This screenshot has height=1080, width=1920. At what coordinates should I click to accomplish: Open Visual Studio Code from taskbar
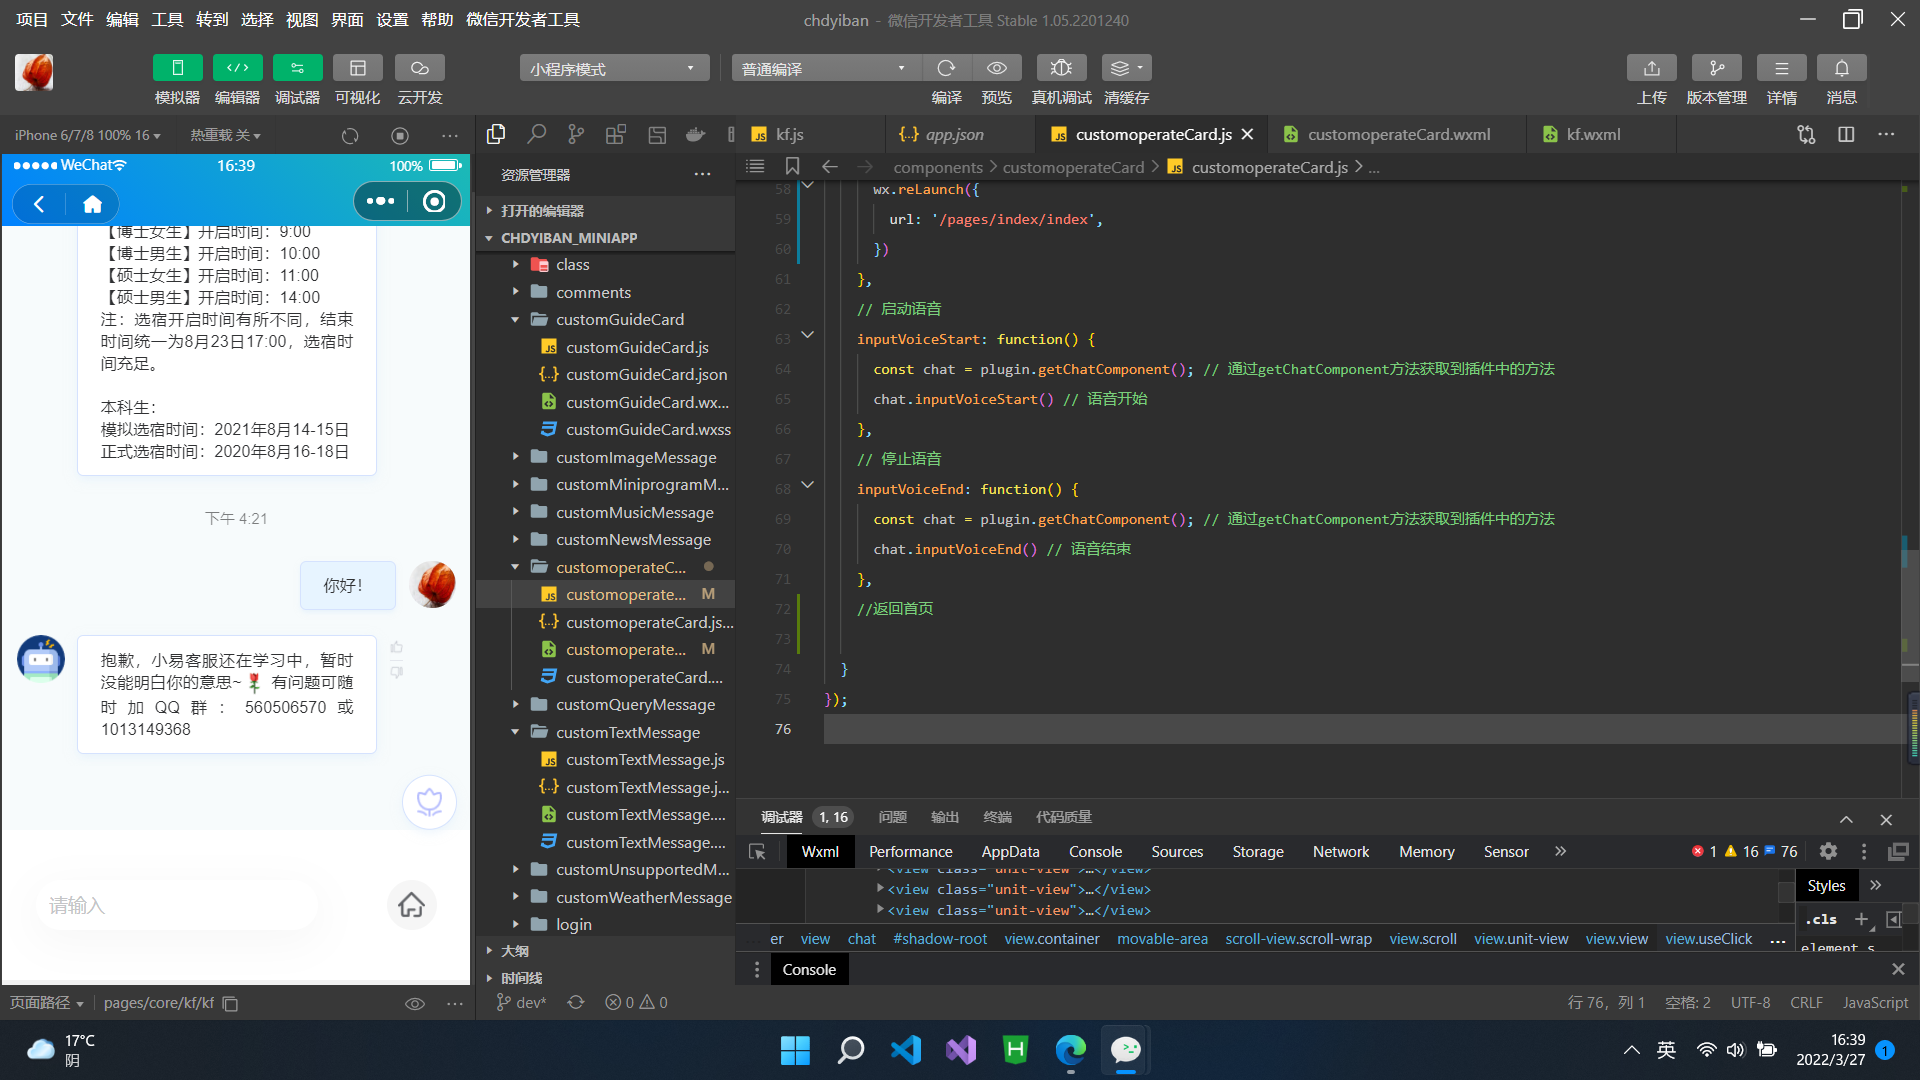click(x=906, y=1050)
